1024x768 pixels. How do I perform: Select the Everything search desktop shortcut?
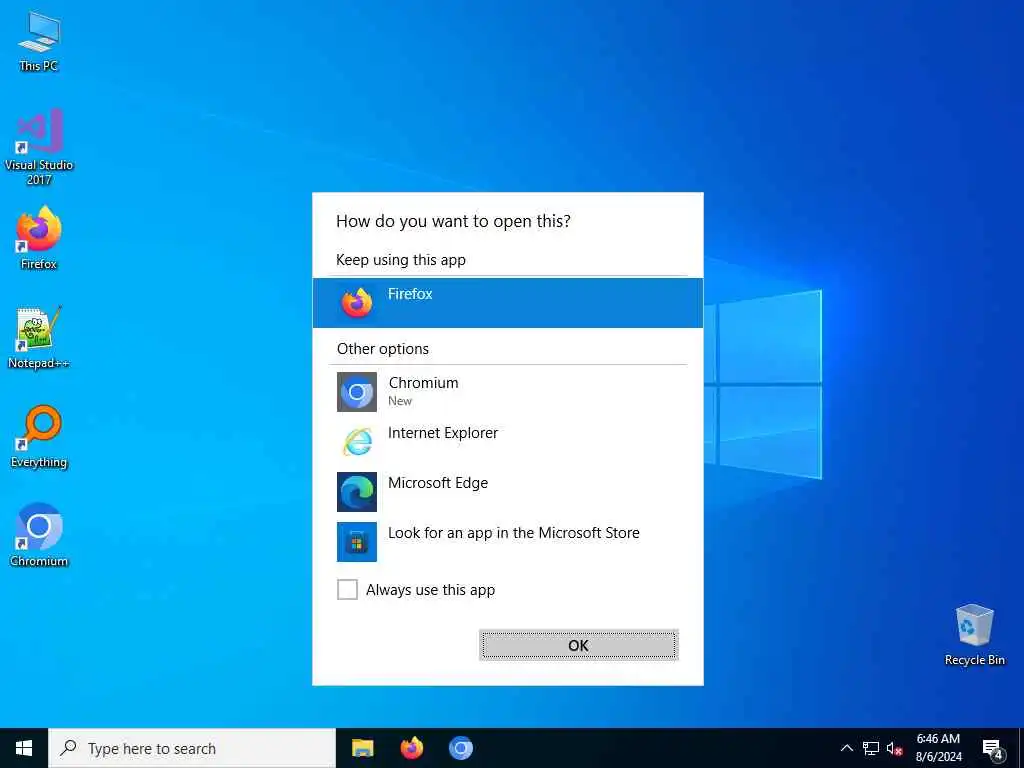pyautogui.click(x=39, y=436)
